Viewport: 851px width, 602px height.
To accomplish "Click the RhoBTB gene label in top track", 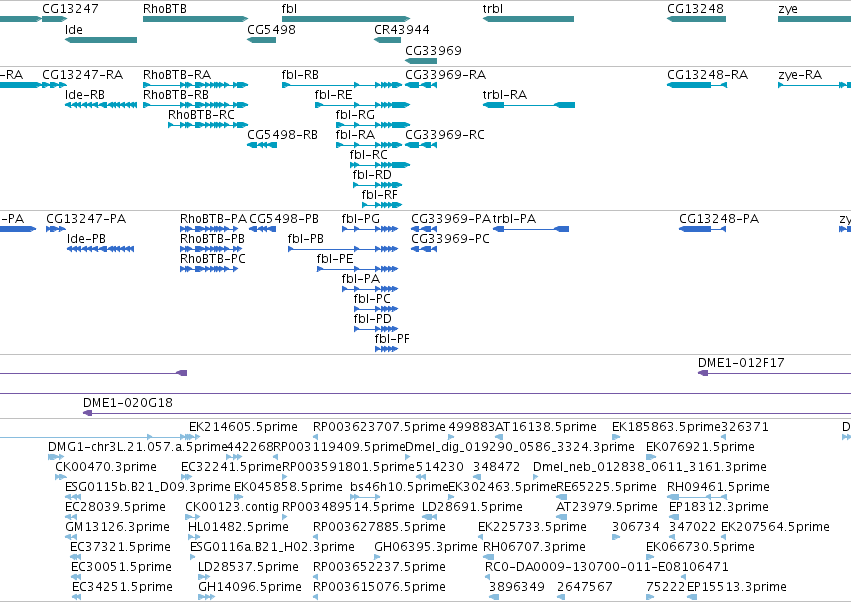I will tap(164, 9).
